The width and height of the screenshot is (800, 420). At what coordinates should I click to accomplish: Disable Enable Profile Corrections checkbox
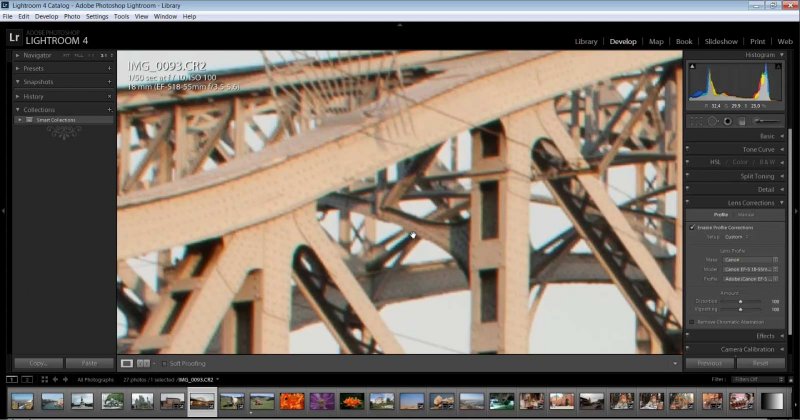click(692, 228)
